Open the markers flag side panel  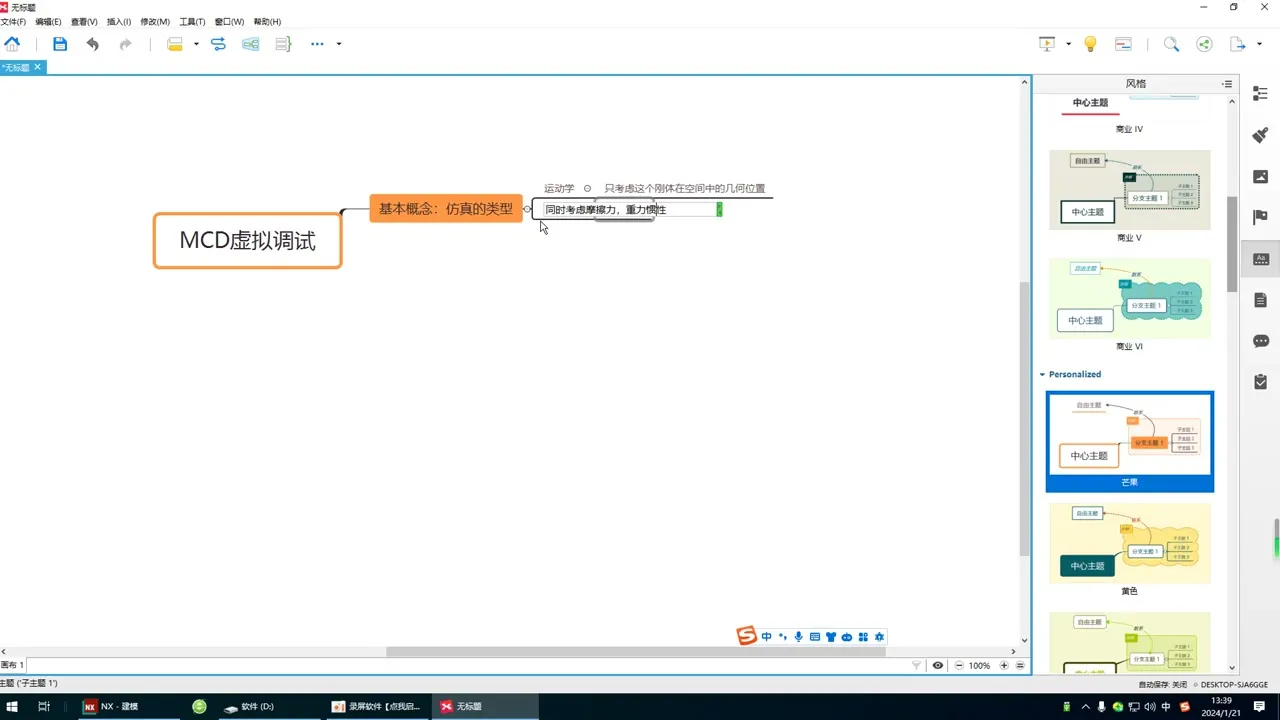point(1260,217)
